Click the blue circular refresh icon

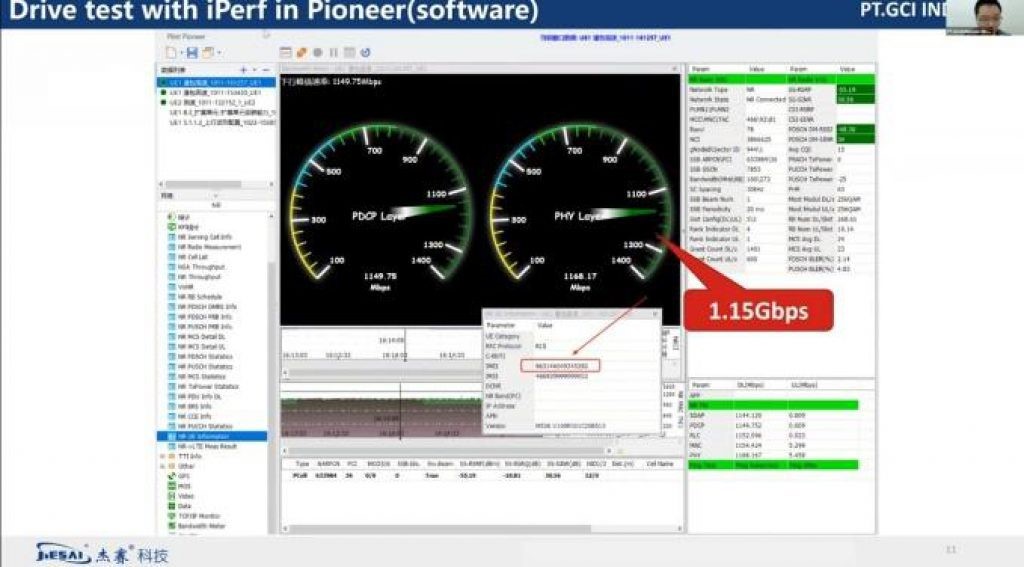365,52
